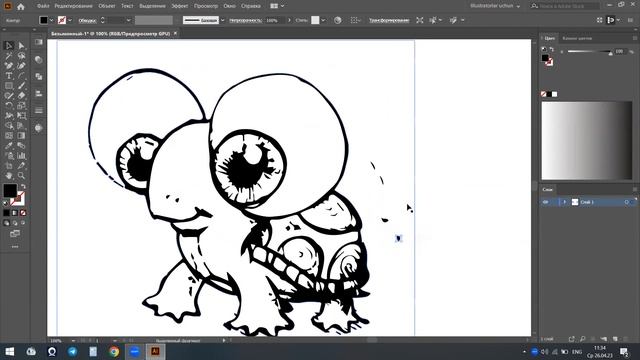Screen dimensions: 640x360
Task: Select the Paintbrush tool
Action: [x=21, y=86]
